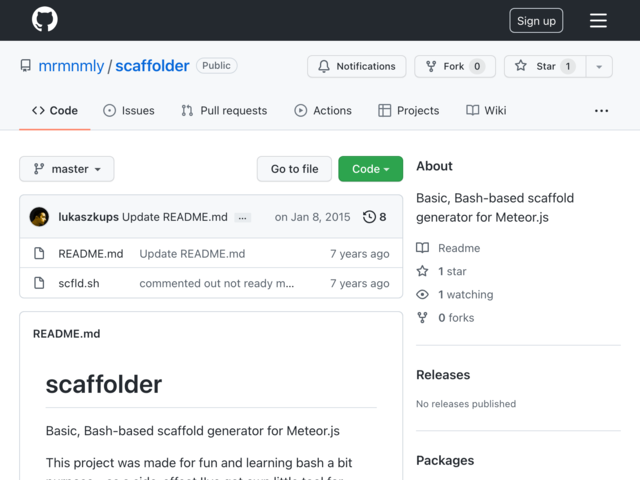The height and width of the screenshot is (480, 640).
Task: Open the green Code dropdown
Action: pyautogui.click(x=371, y=169)
